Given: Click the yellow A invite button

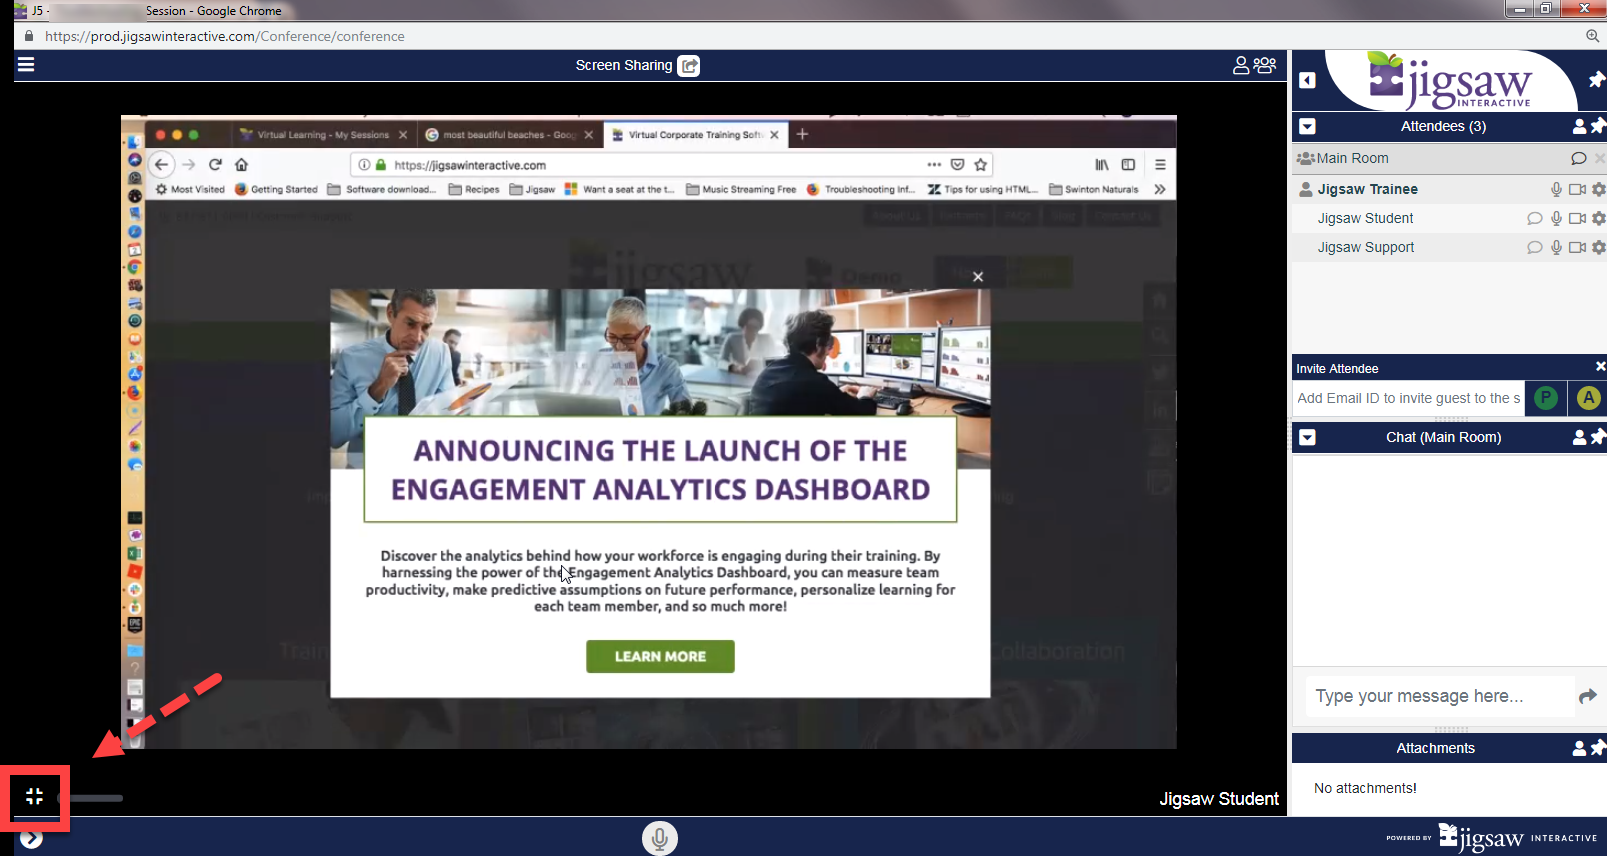Looking at the screenshot, I should [1588, 398].
